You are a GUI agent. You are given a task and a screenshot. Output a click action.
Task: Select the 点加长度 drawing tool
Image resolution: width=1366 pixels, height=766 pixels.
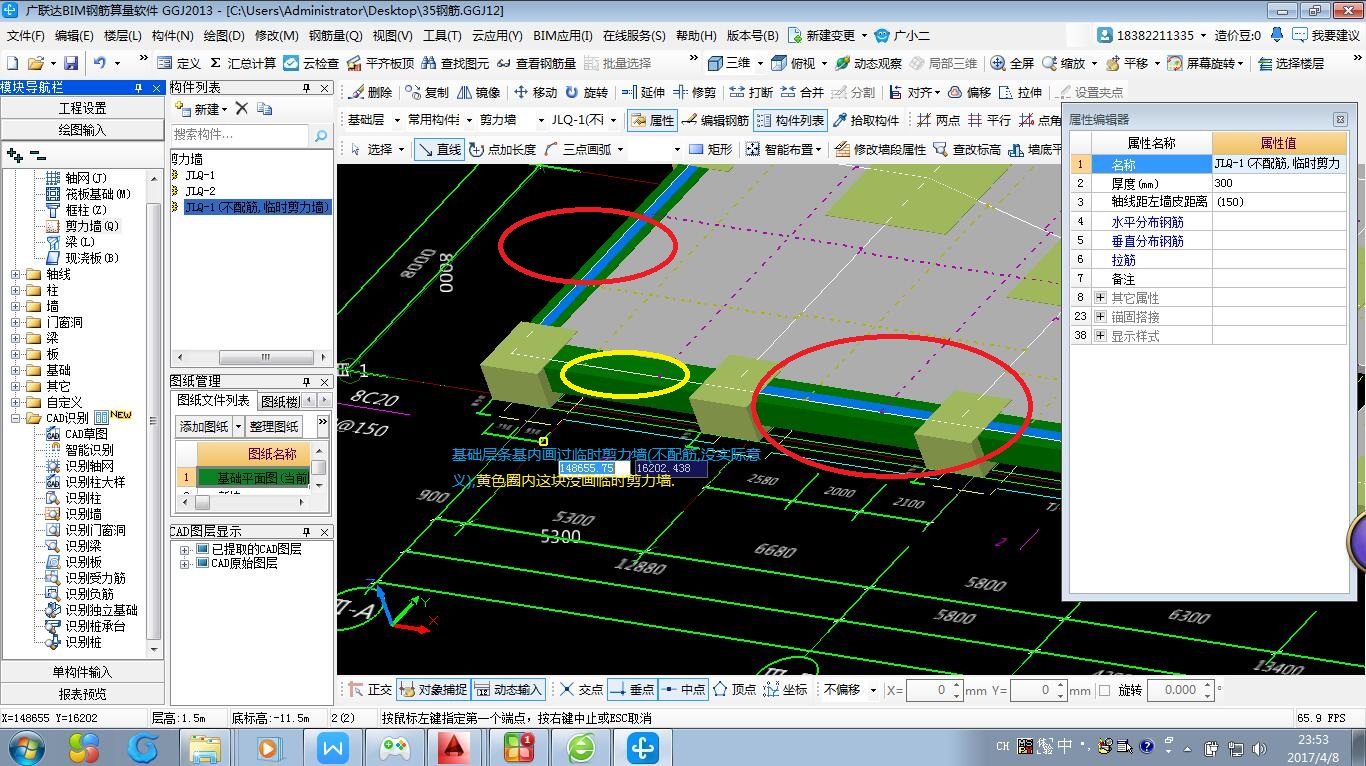(503, 149)
